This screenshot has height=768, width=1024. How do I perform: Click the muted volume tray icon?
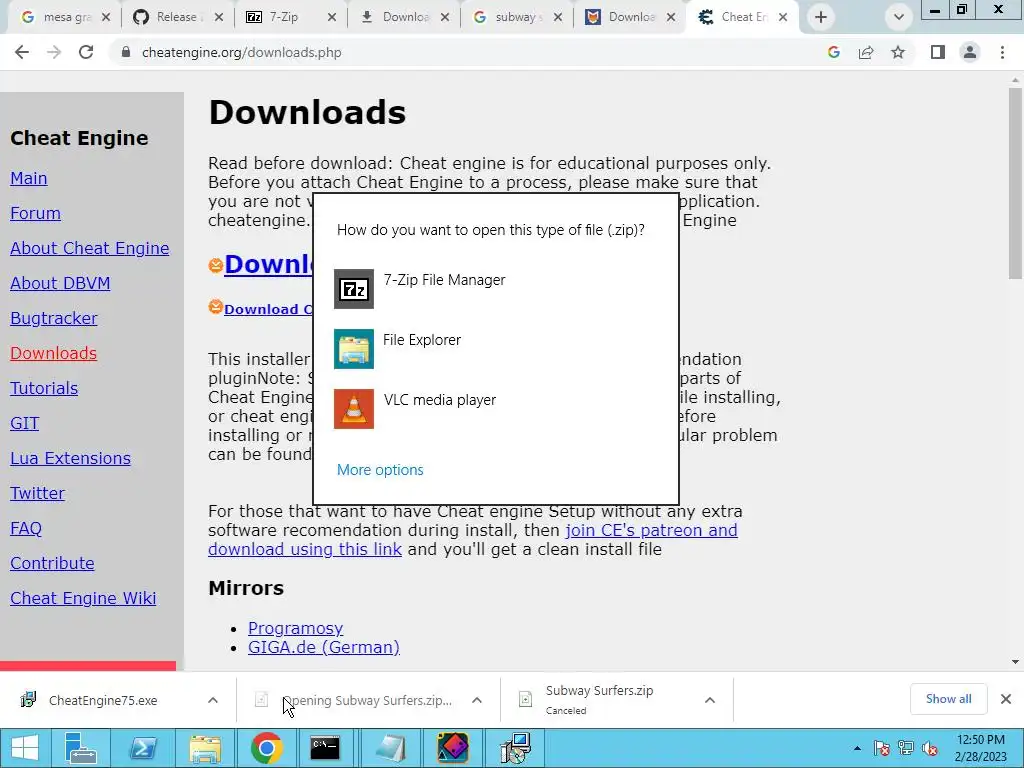930,748
